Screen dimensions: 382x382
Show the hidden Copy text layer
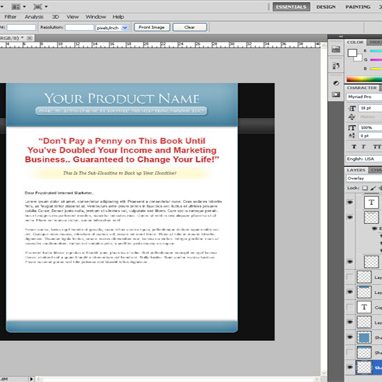350,307
